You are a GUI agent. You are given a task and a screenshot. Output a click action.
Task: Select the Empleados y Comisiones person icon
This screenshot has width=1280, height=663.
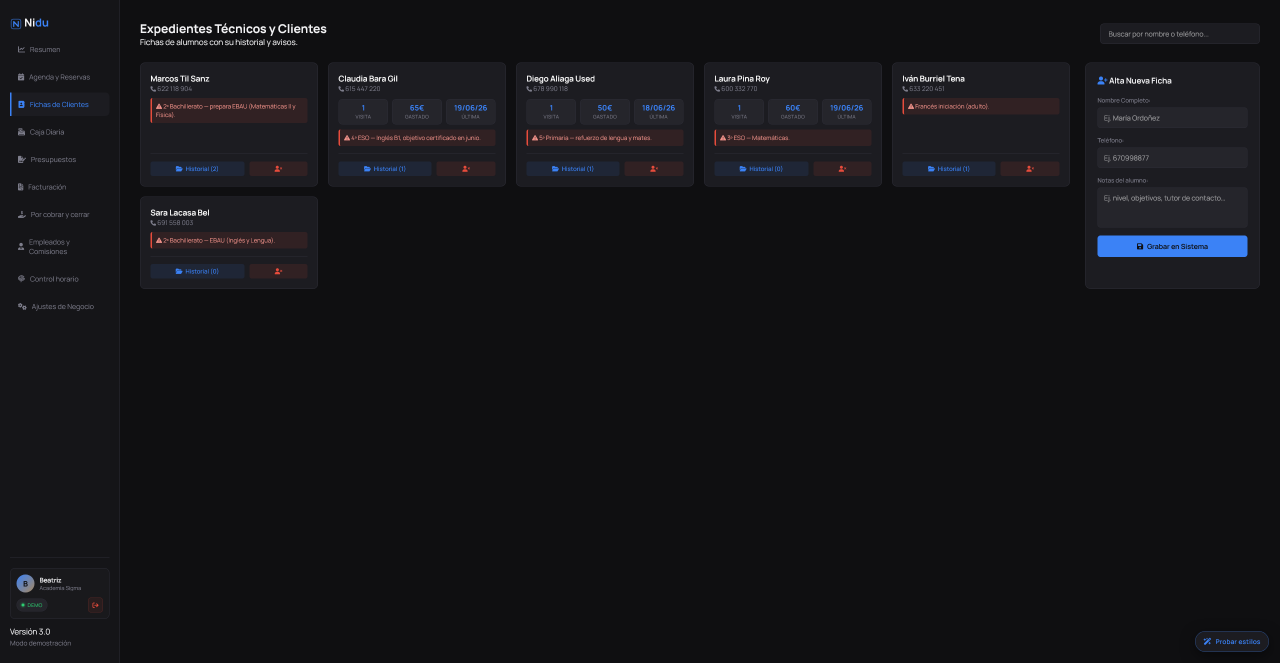point(21,246)
